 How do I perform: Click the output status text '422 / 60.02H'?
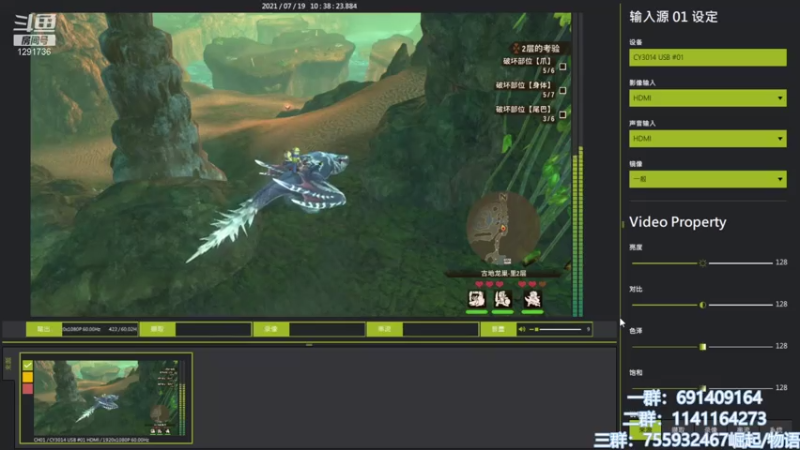[x=122, y=330]
